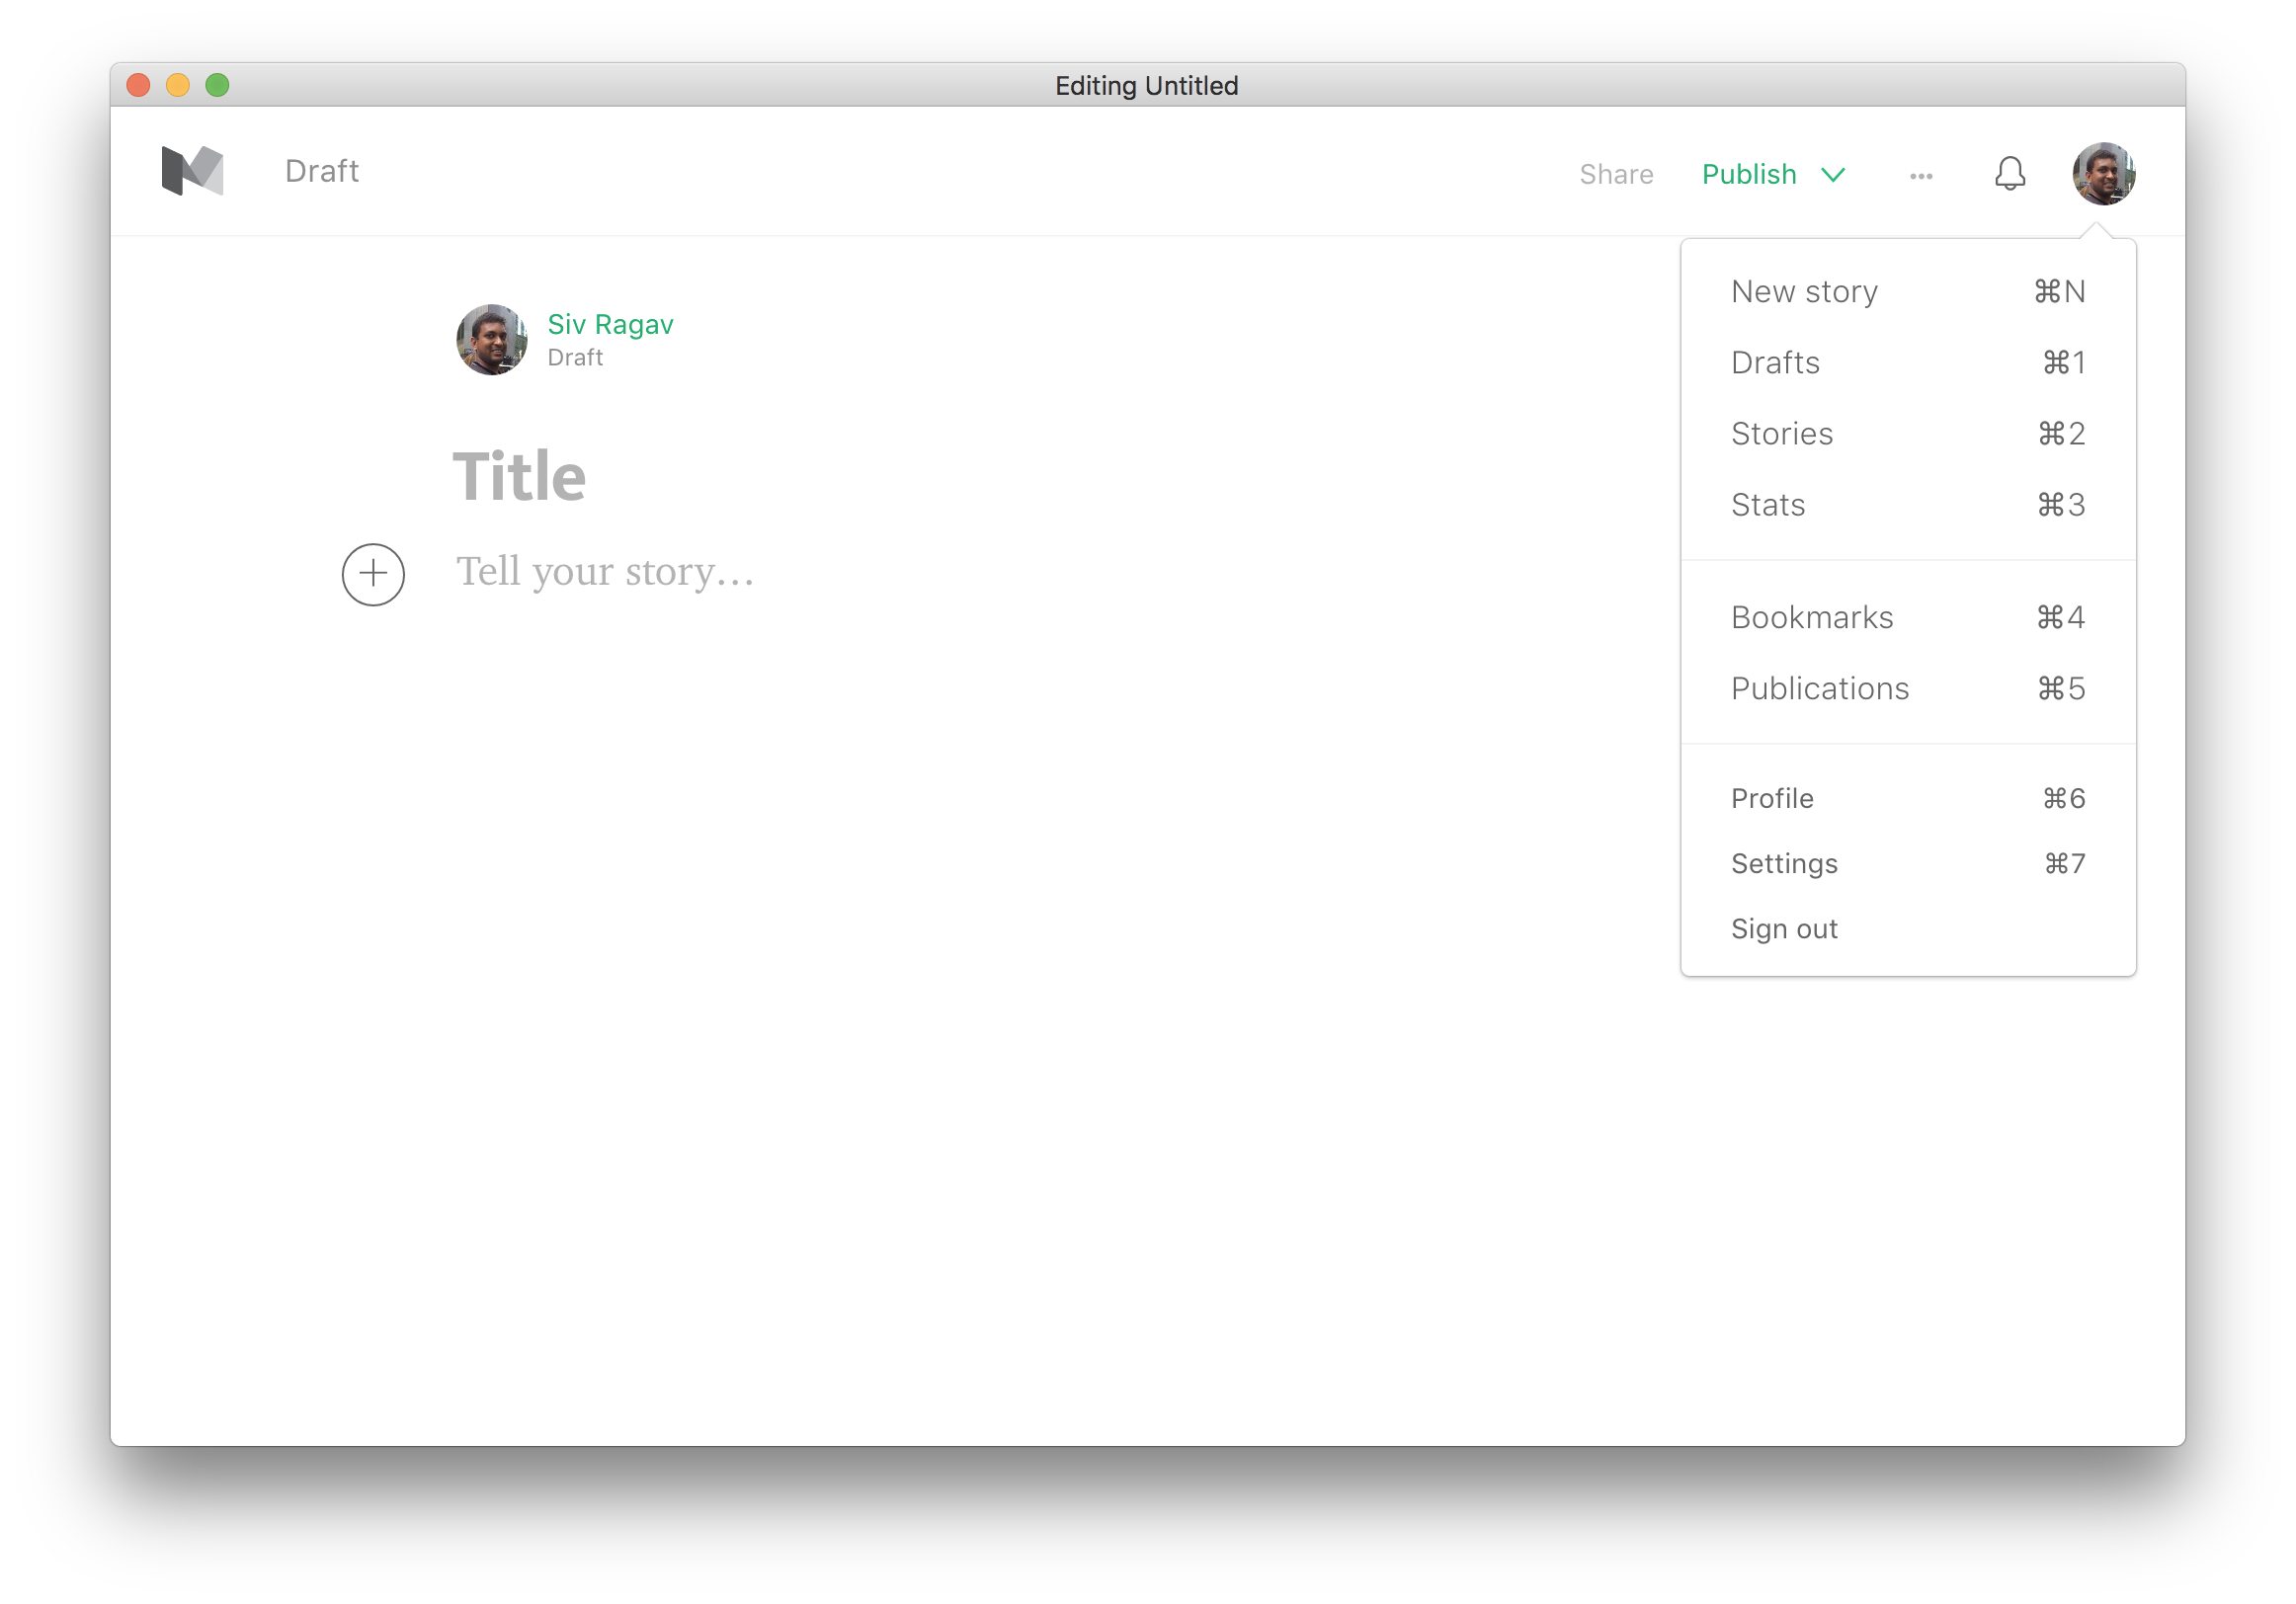This screenshot has width=2296, height=1604.
Task: Click the plus icon to add content
Action: pyautogui.click(x=373, y=574)
